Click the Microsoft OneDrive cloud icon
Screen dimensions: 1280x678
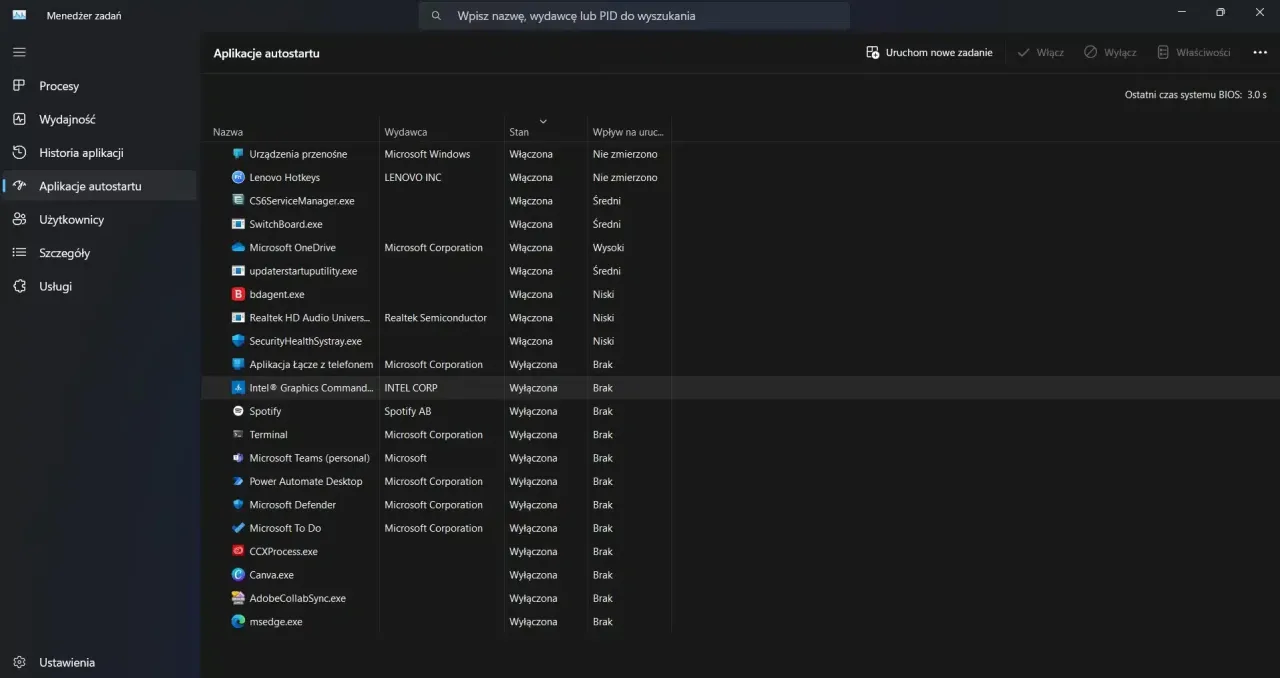tap(238, 247)
